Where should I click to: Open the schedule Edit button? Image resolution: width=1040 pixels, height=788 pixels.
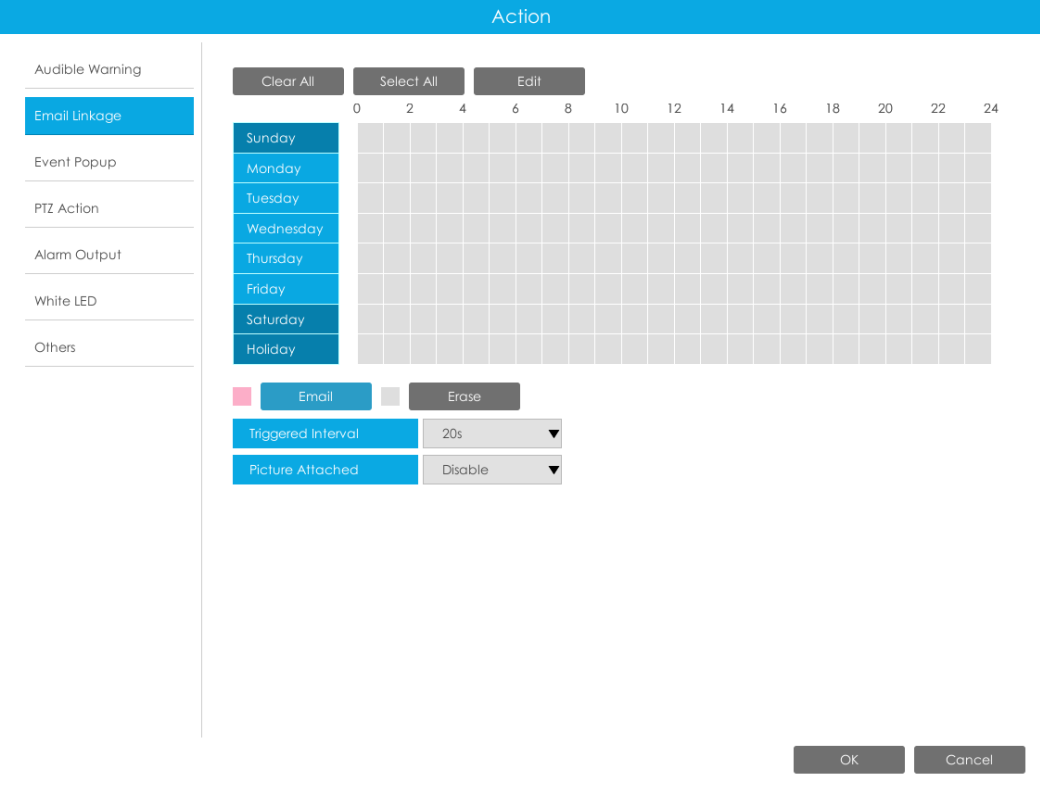[x=529, y=81]
